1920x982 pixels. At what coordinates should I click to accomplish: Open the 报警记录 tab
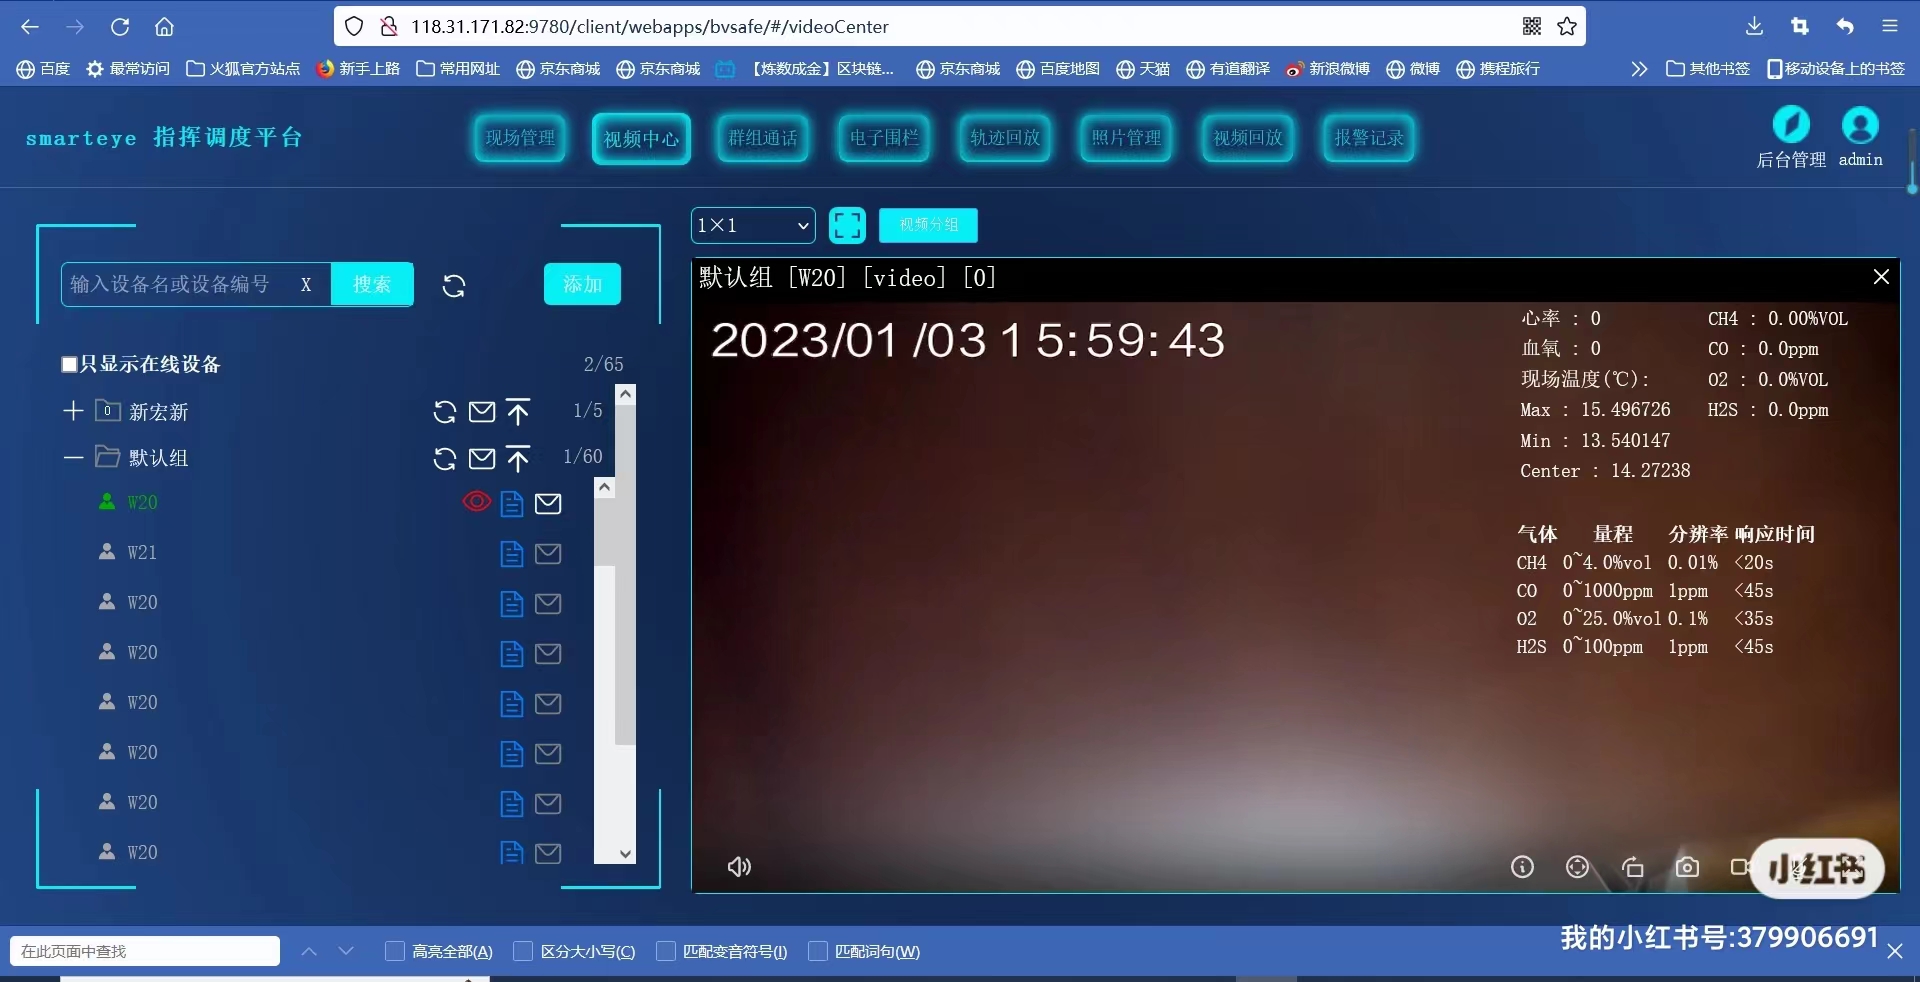(1369, 138)
